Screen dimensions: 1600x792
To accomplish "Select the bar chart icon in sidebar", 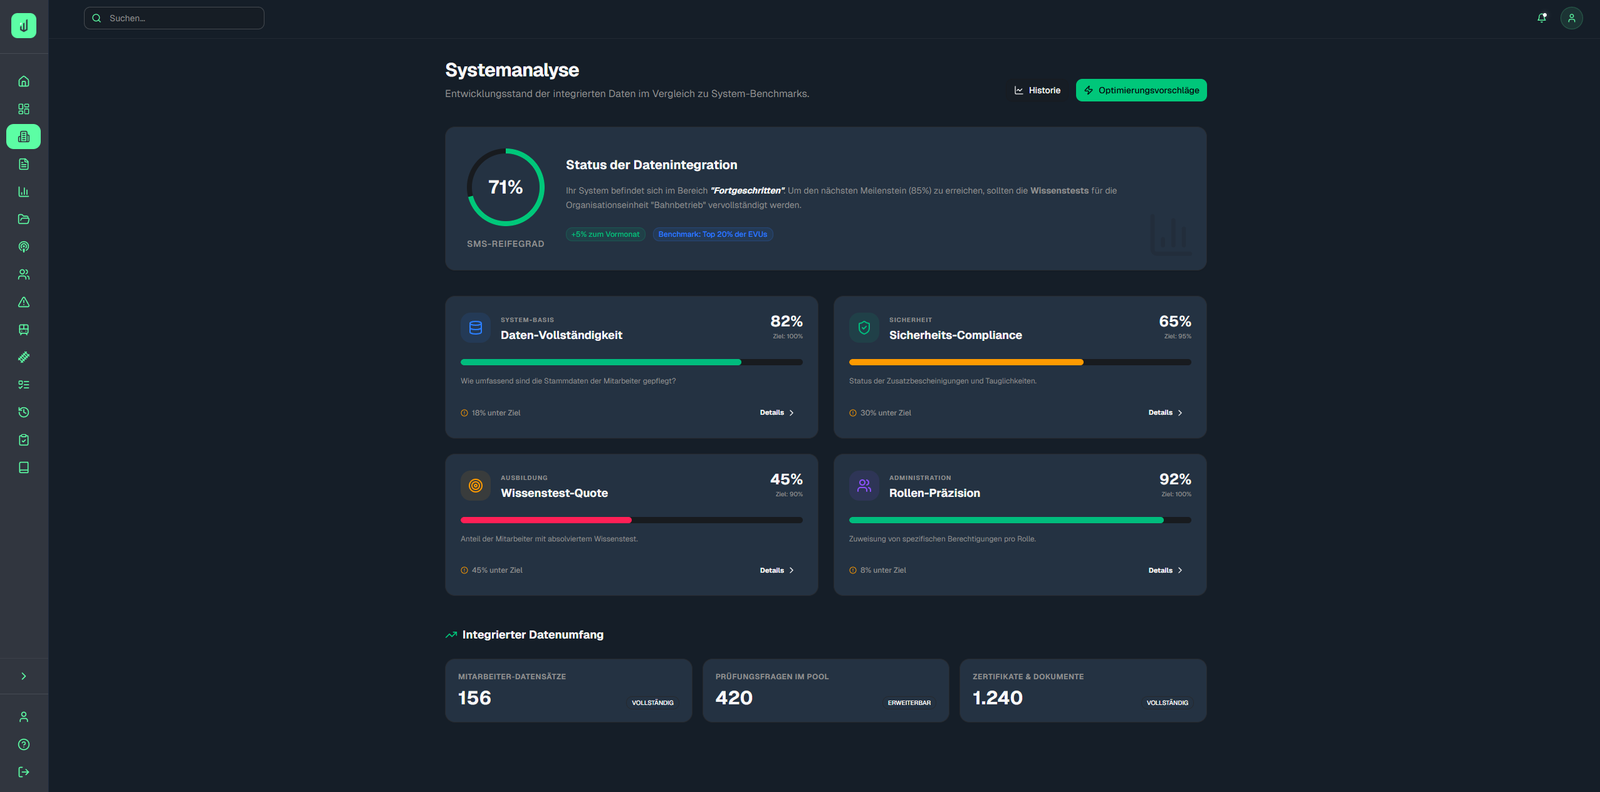I will [24, 191].
